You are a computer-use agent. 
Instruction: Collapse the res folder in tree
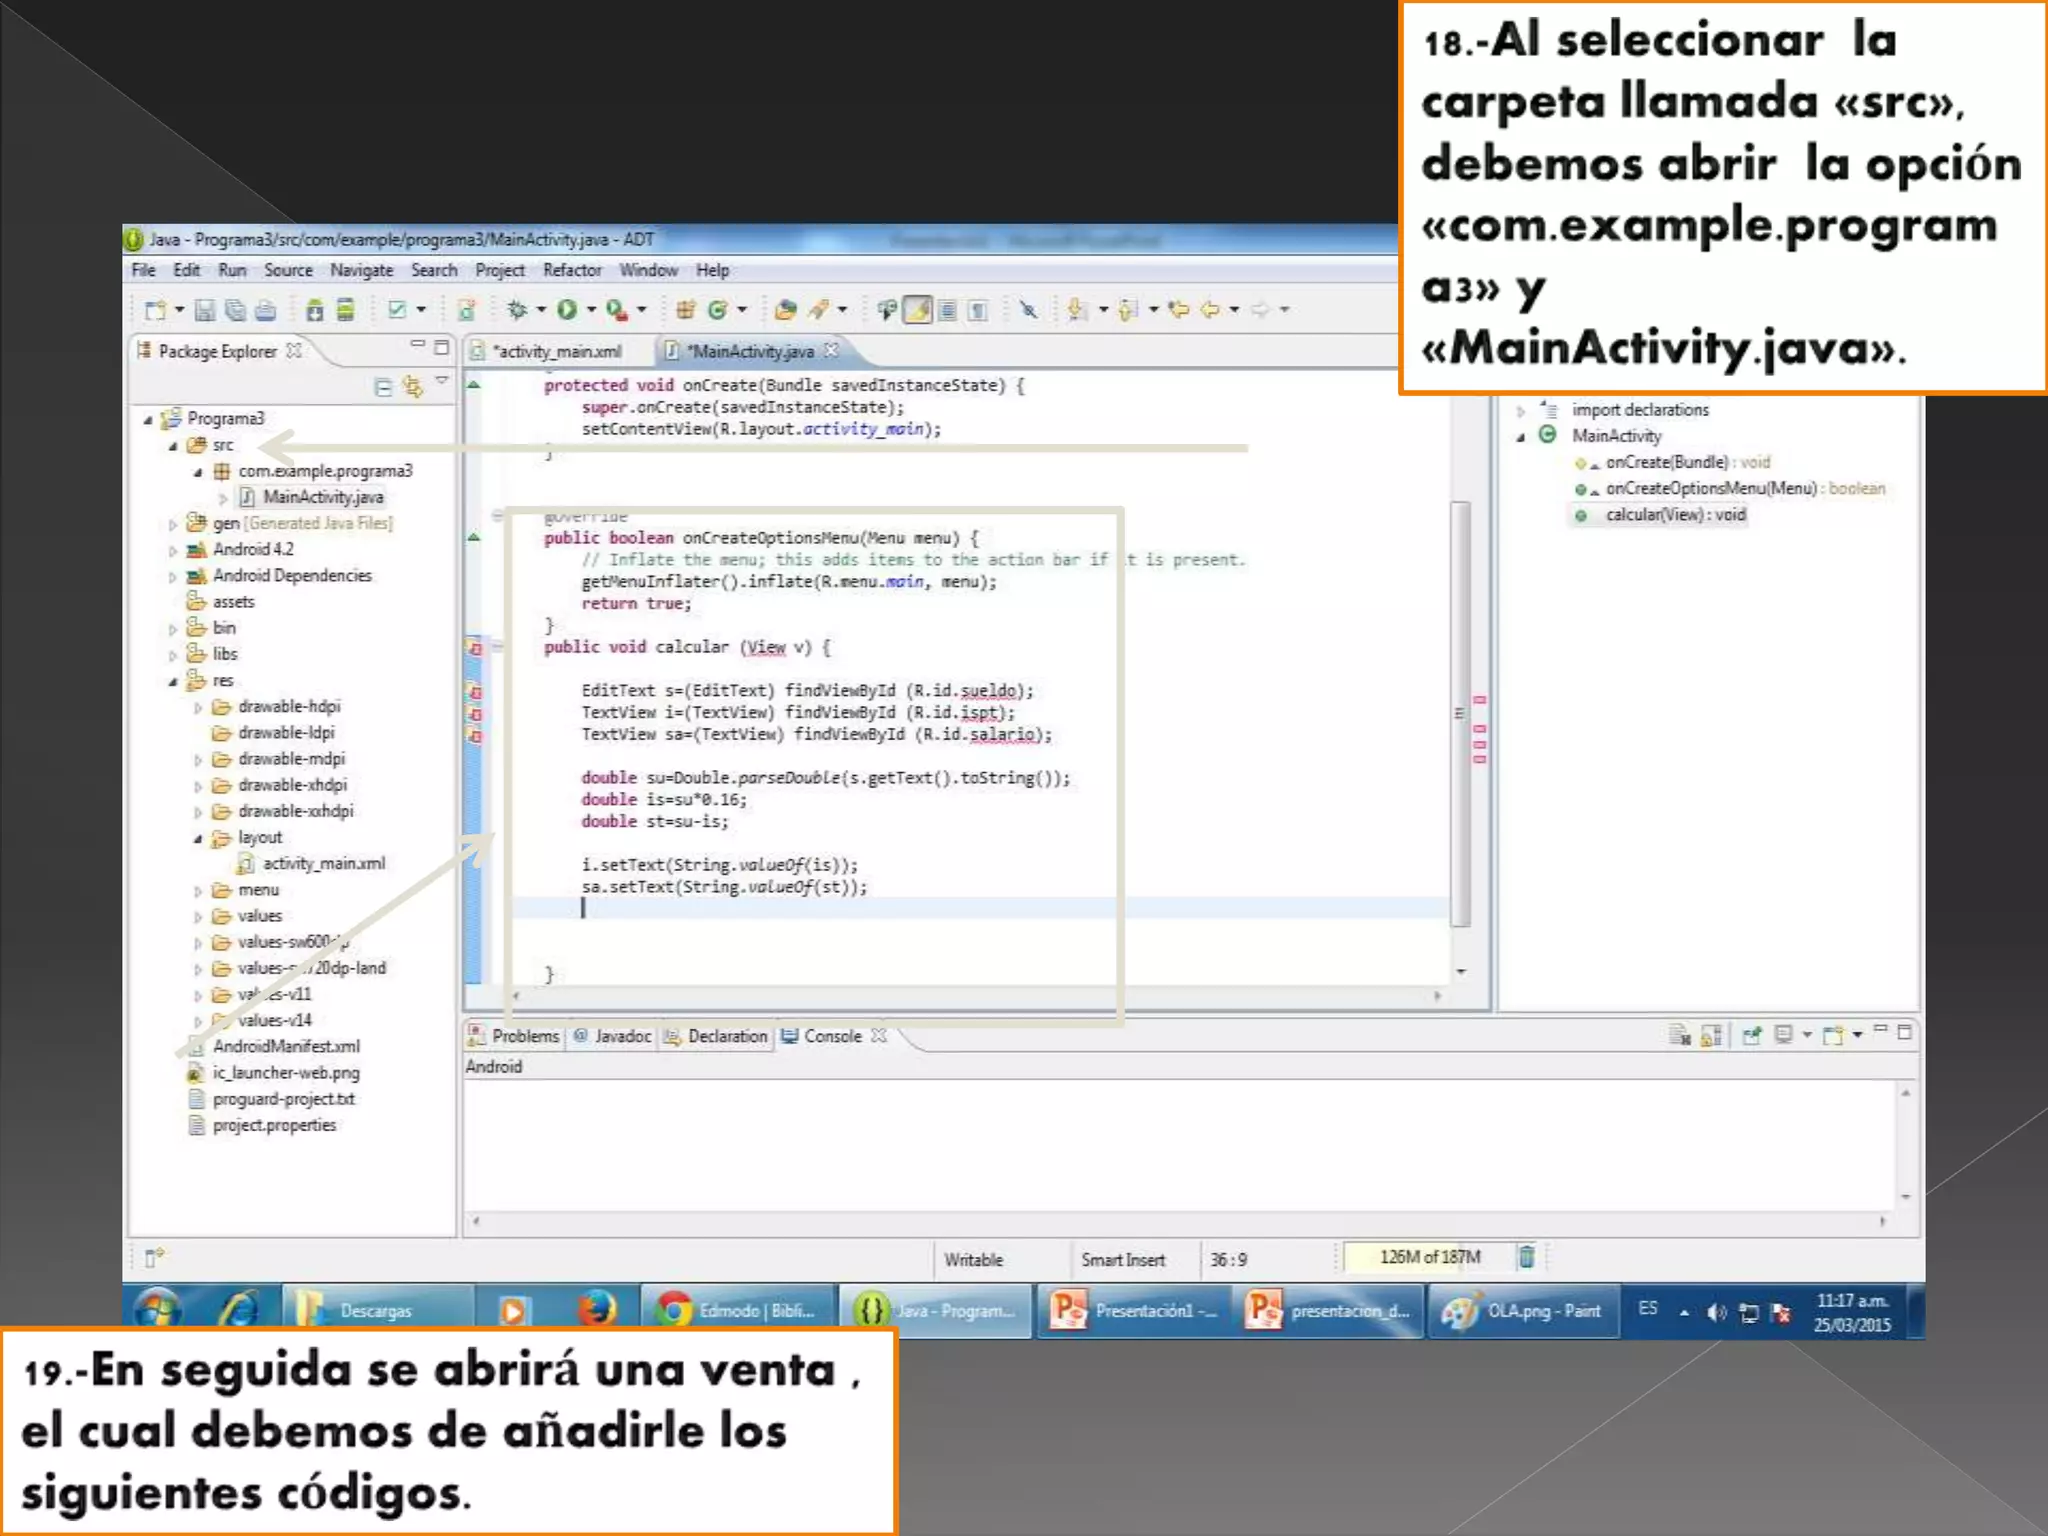point(173,681)
